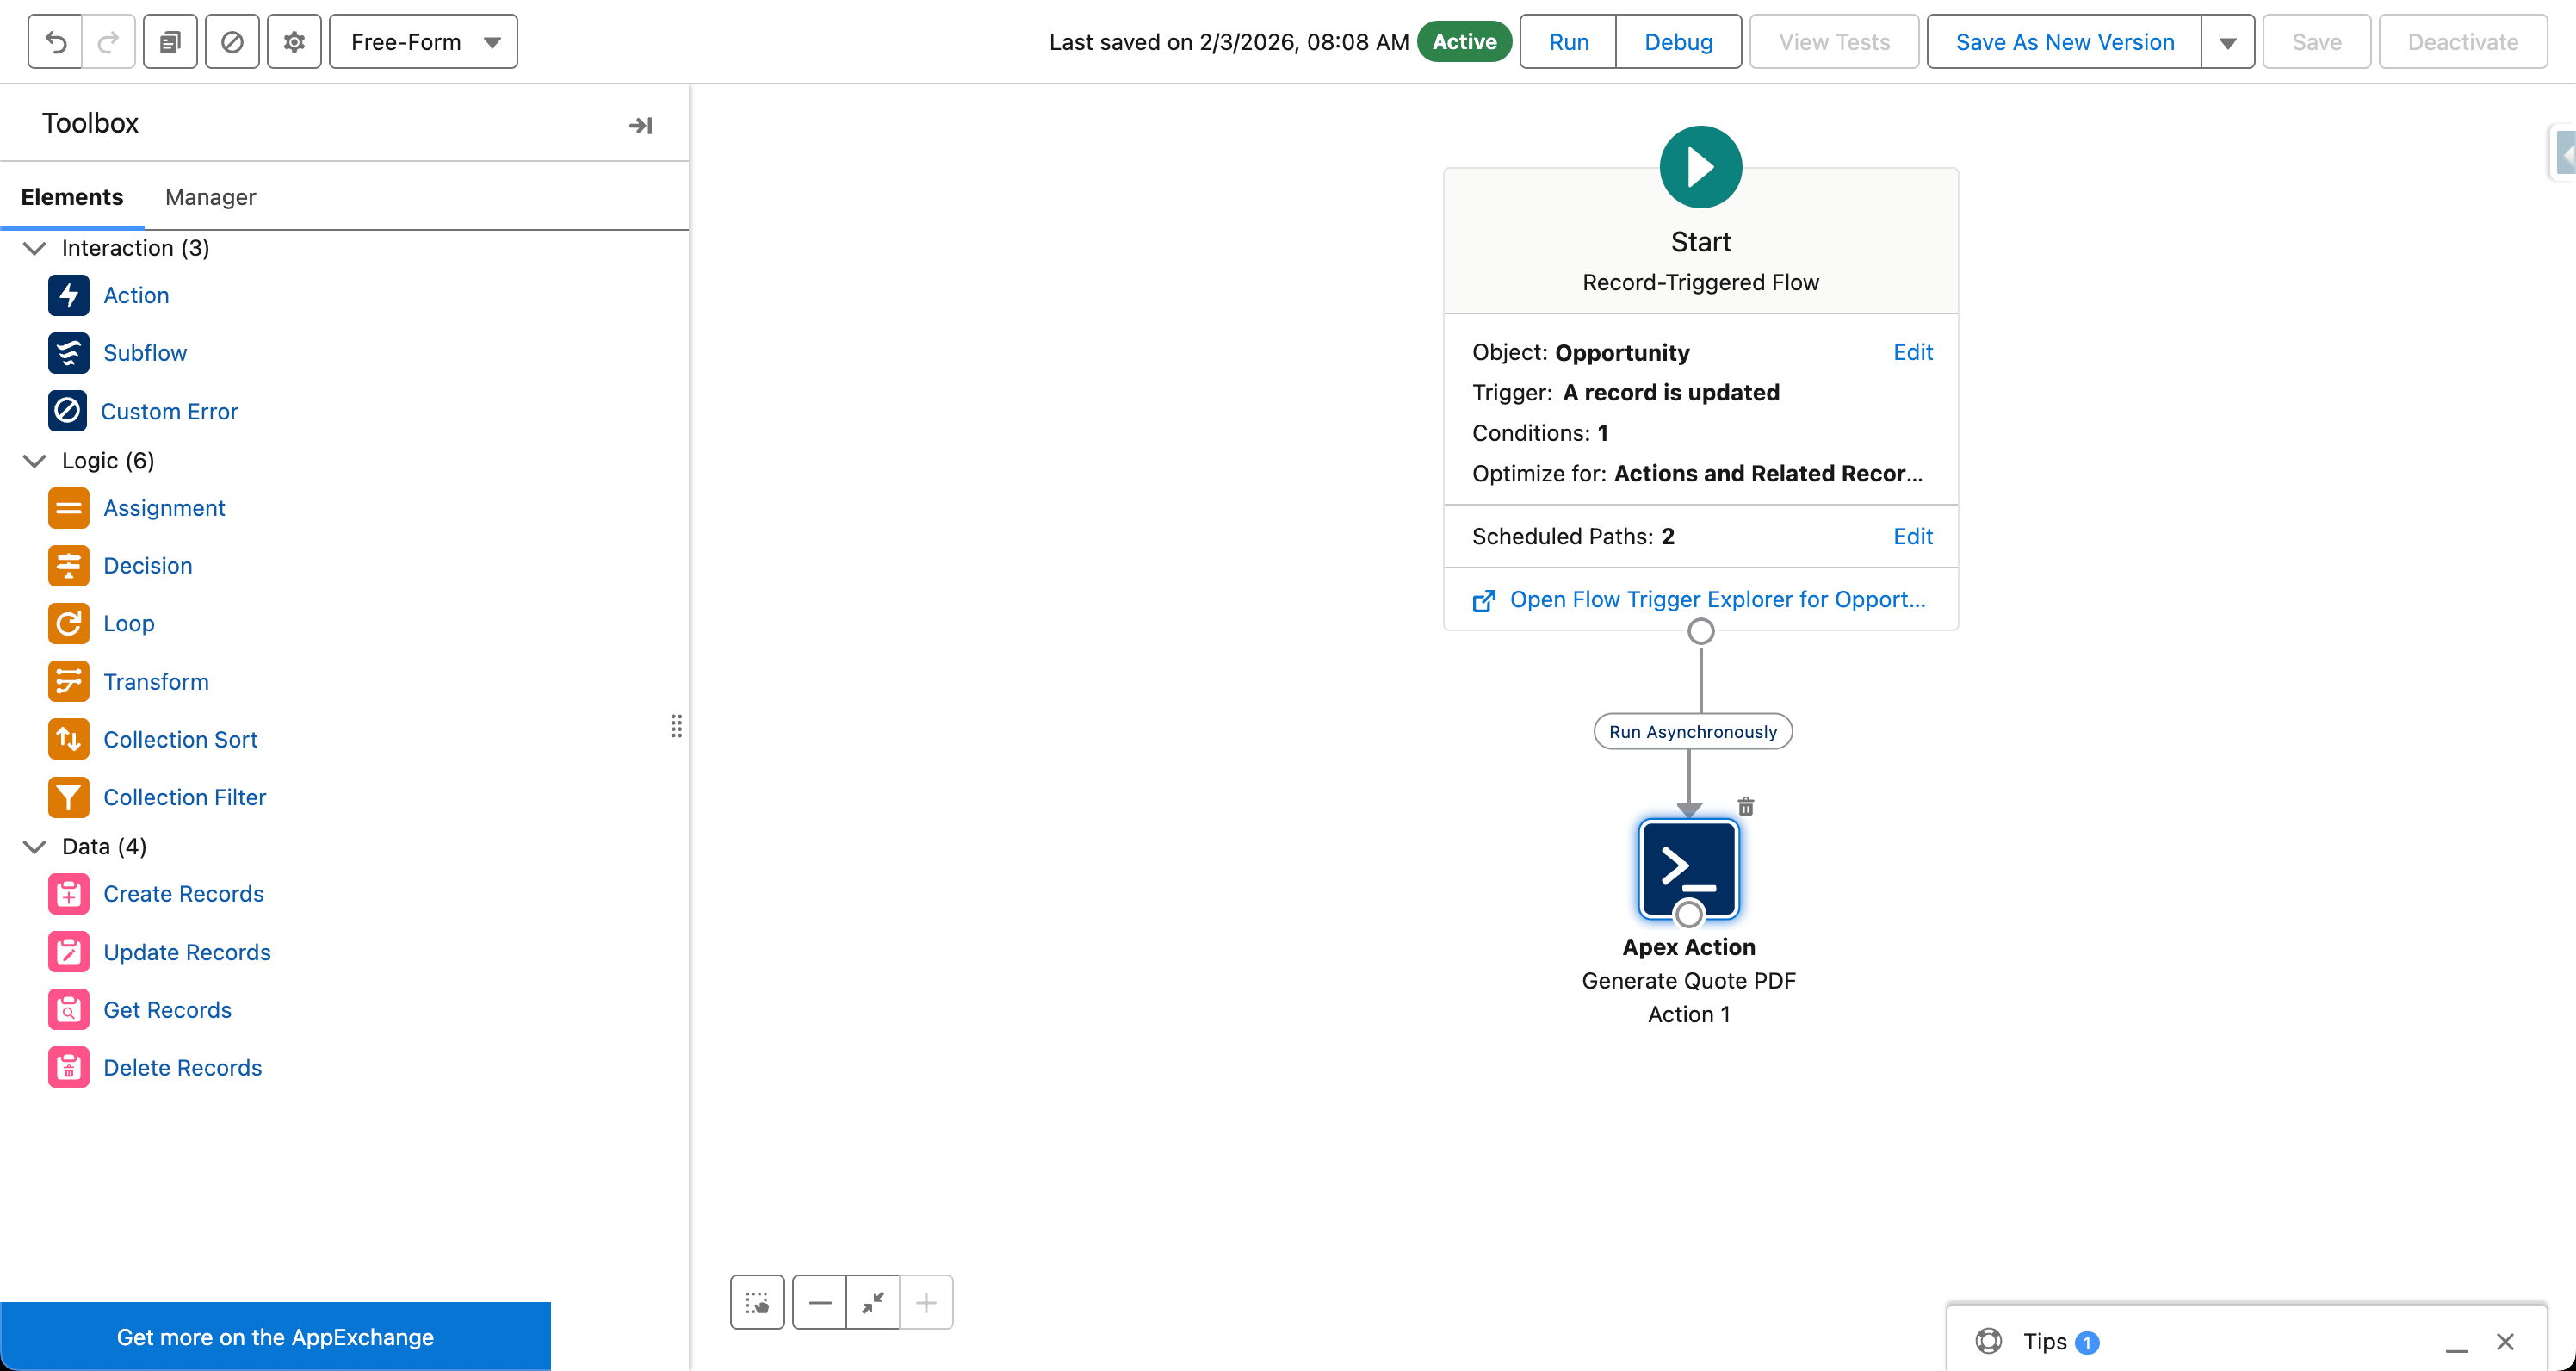The image size is (2576, 1371).
Task: Collapse the Interaction section
Action: point(33,248)
